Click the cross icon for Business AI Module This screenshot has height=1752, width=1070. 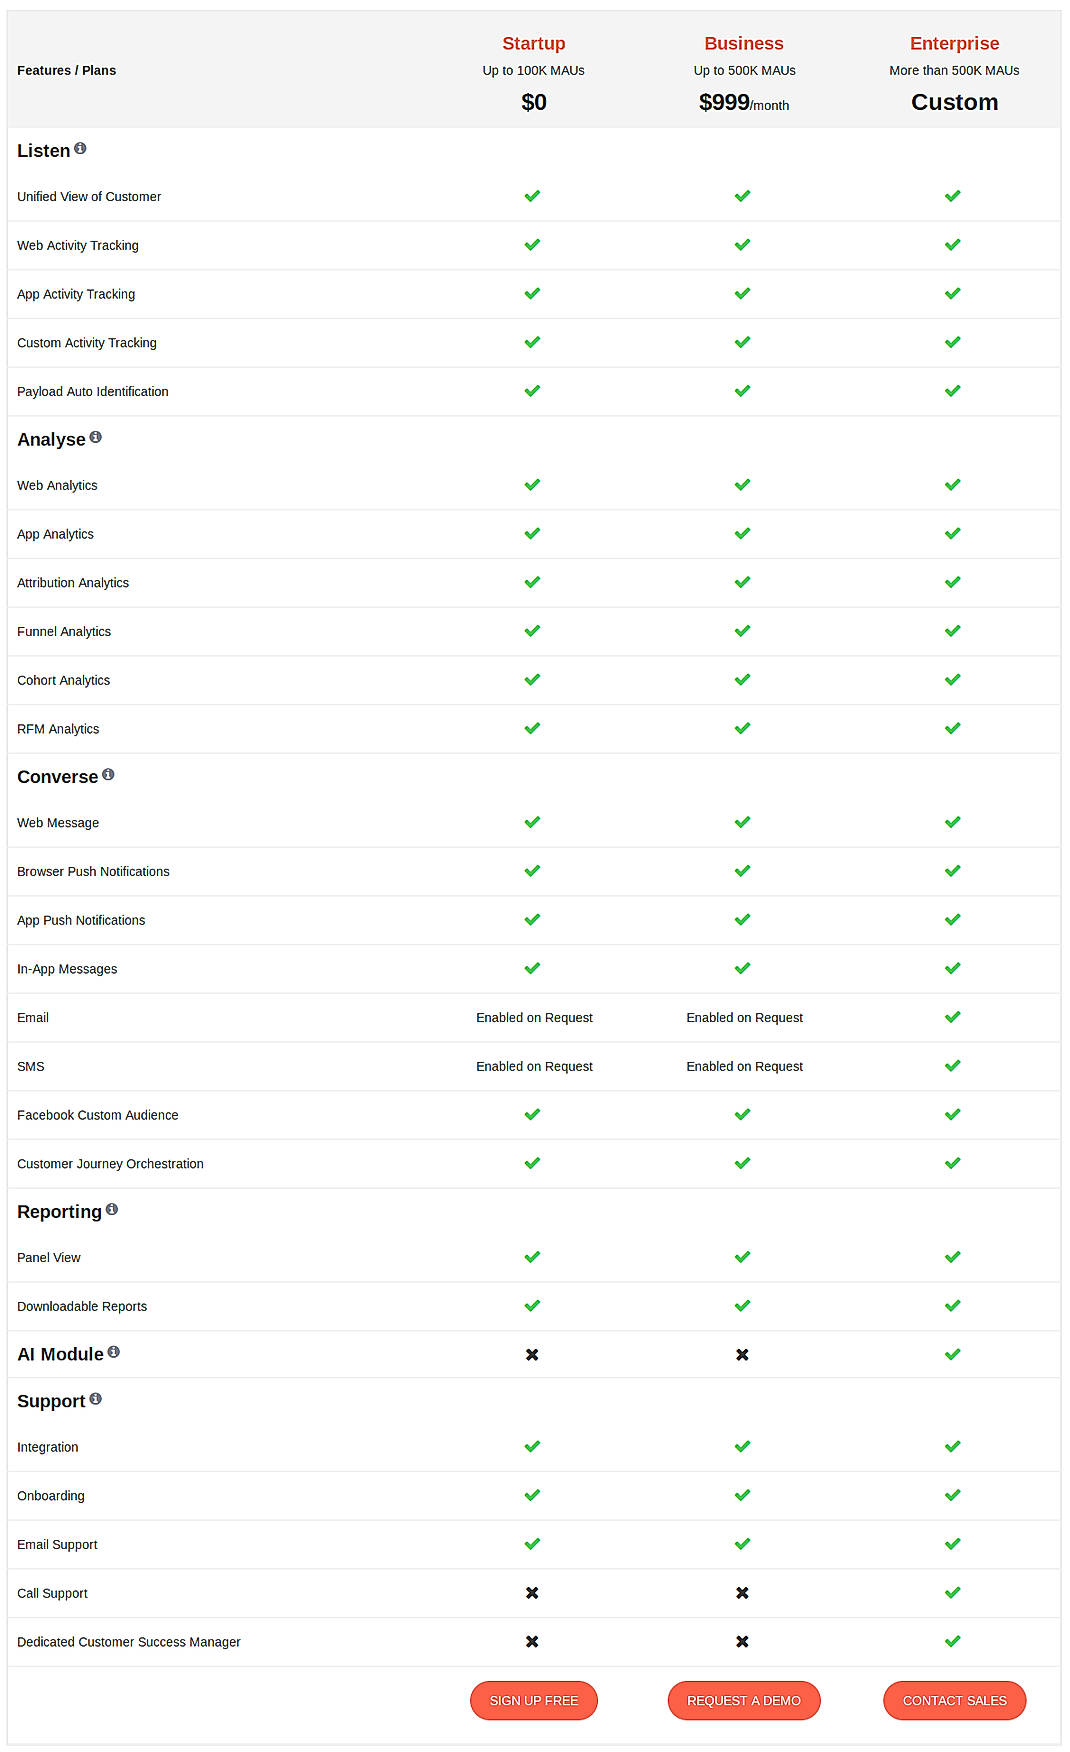(743, 1354)
